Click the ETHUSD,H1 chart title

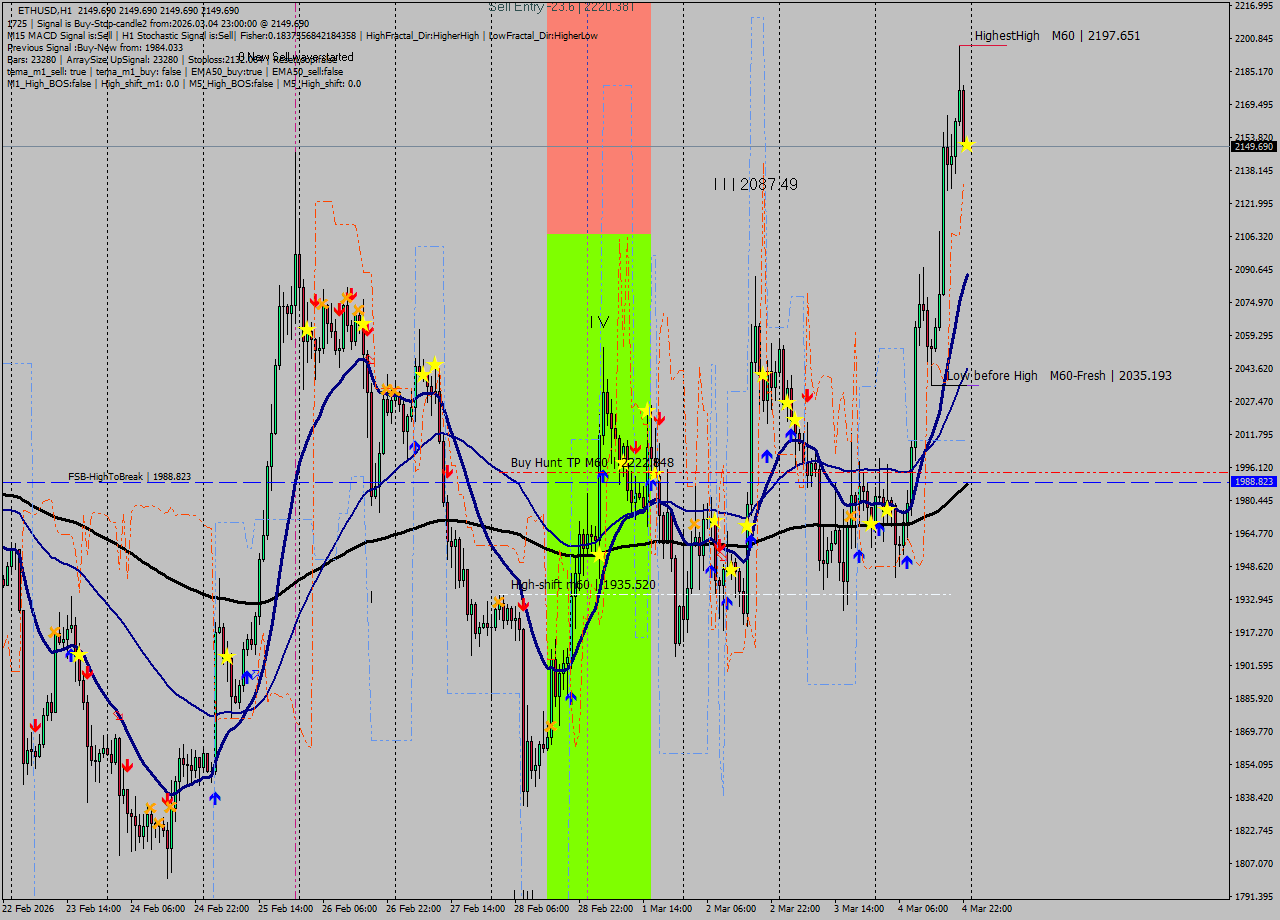[45, 7]
